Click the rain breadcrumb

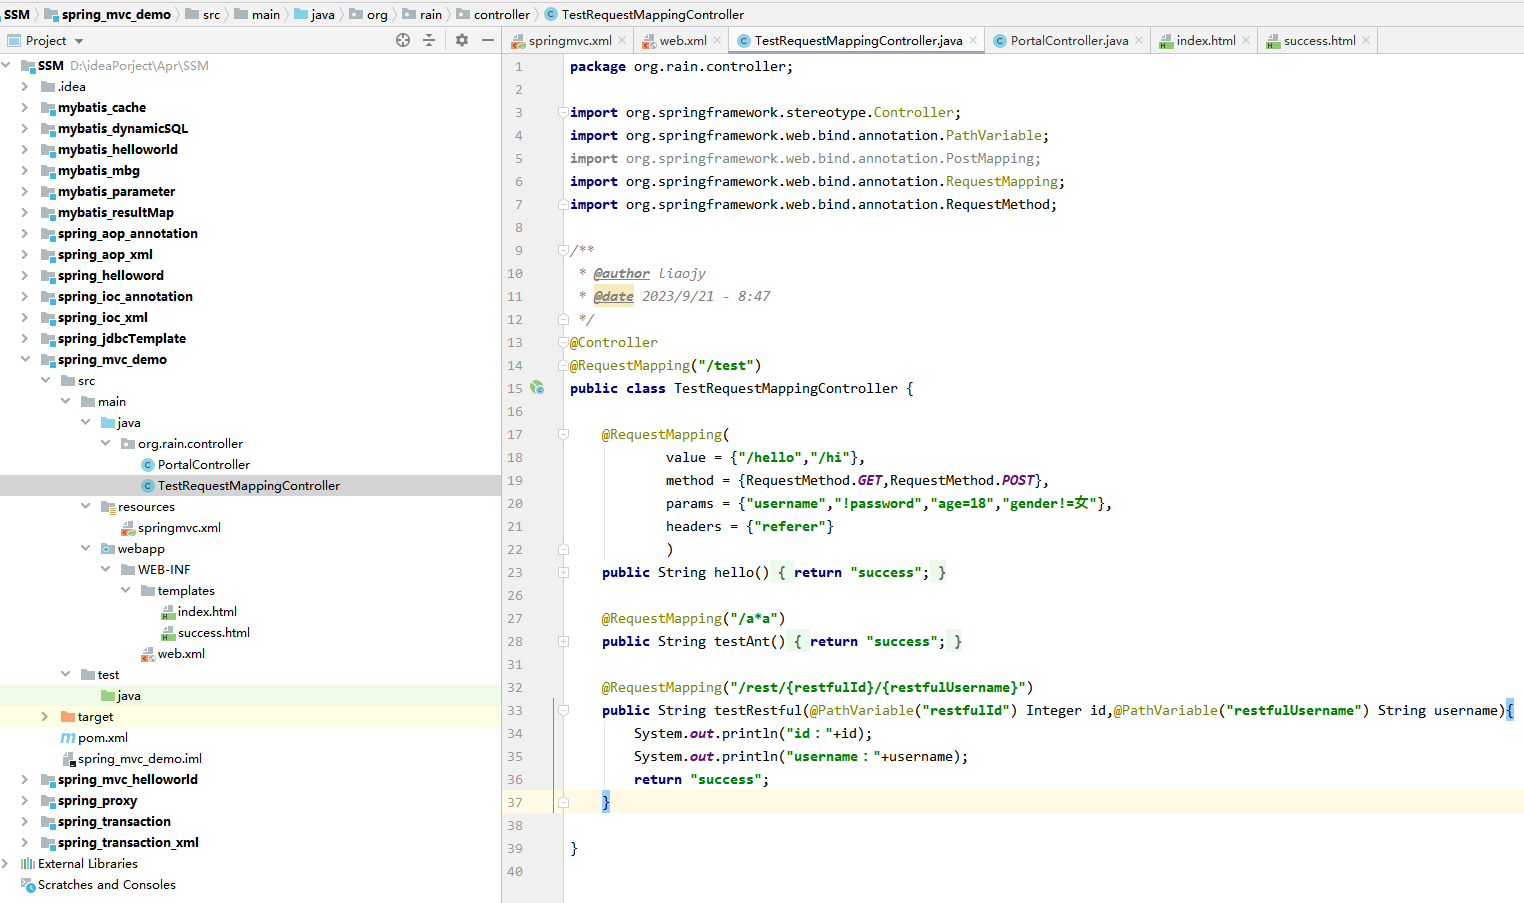point(431,14)
